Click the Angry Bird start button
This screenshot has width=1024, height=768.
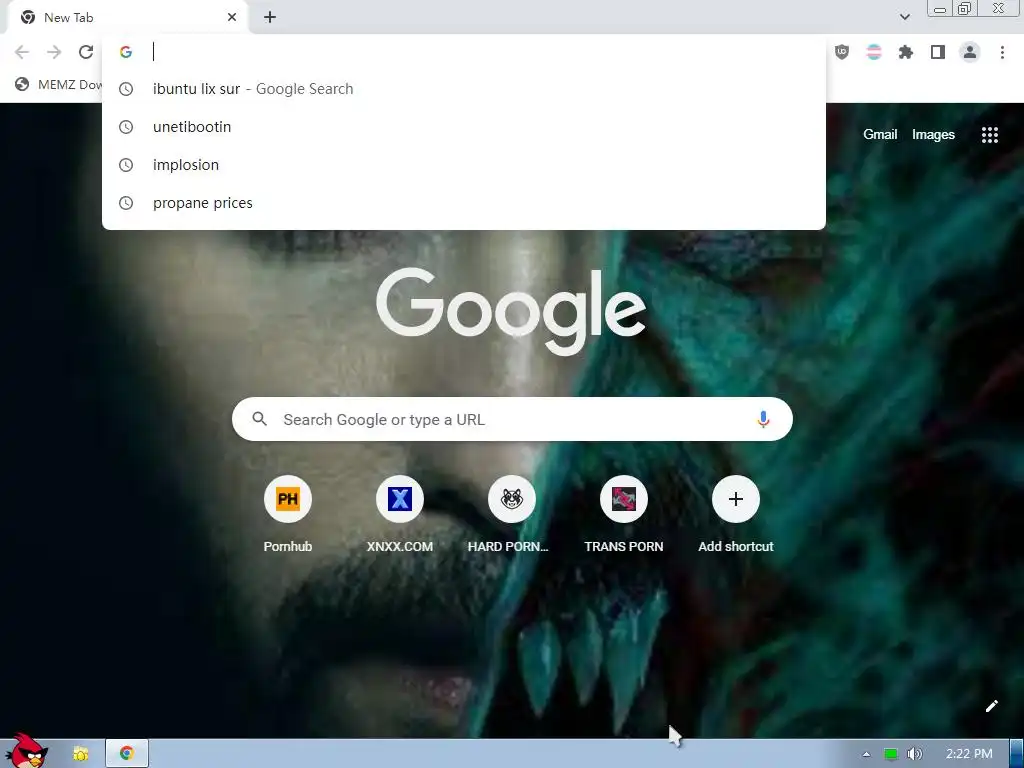[x=26, y=751]
